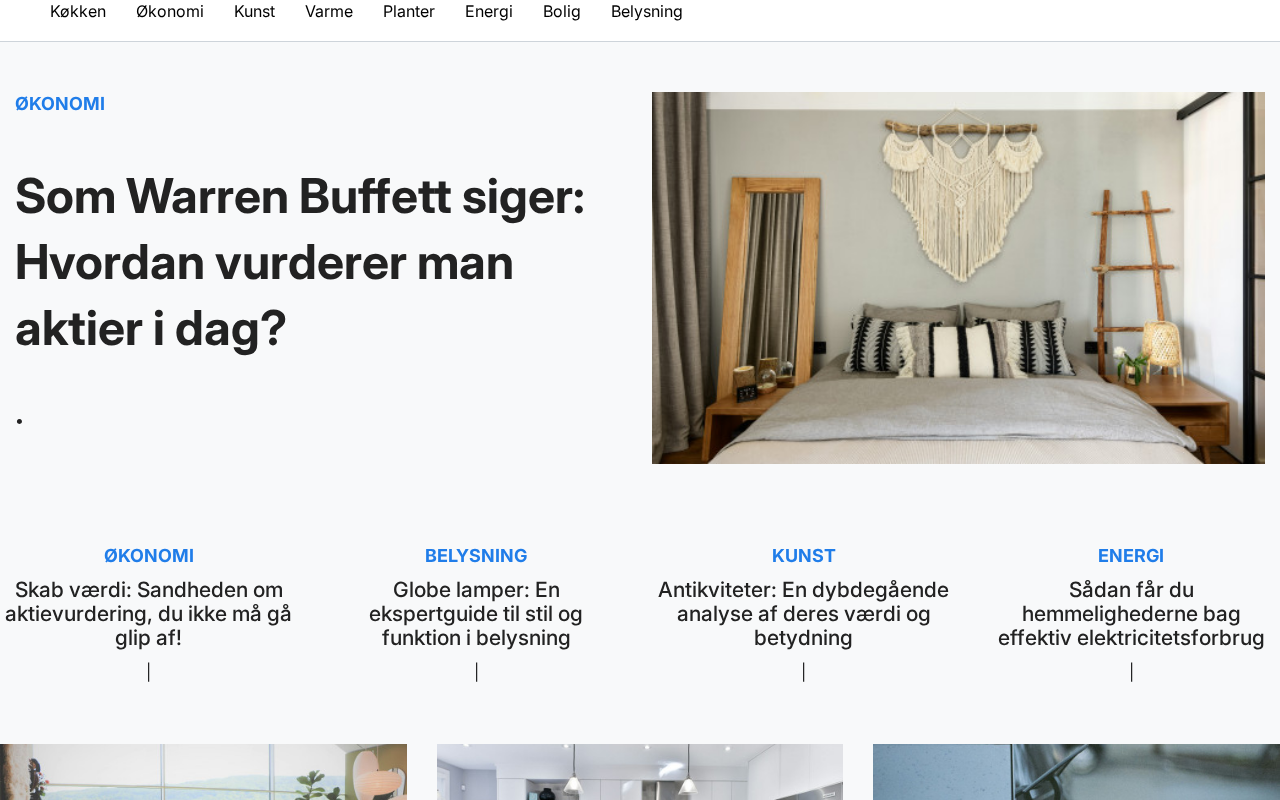1280x800 pixels.
Task: Click the ENERGI category label
Action: (1131, 556)
